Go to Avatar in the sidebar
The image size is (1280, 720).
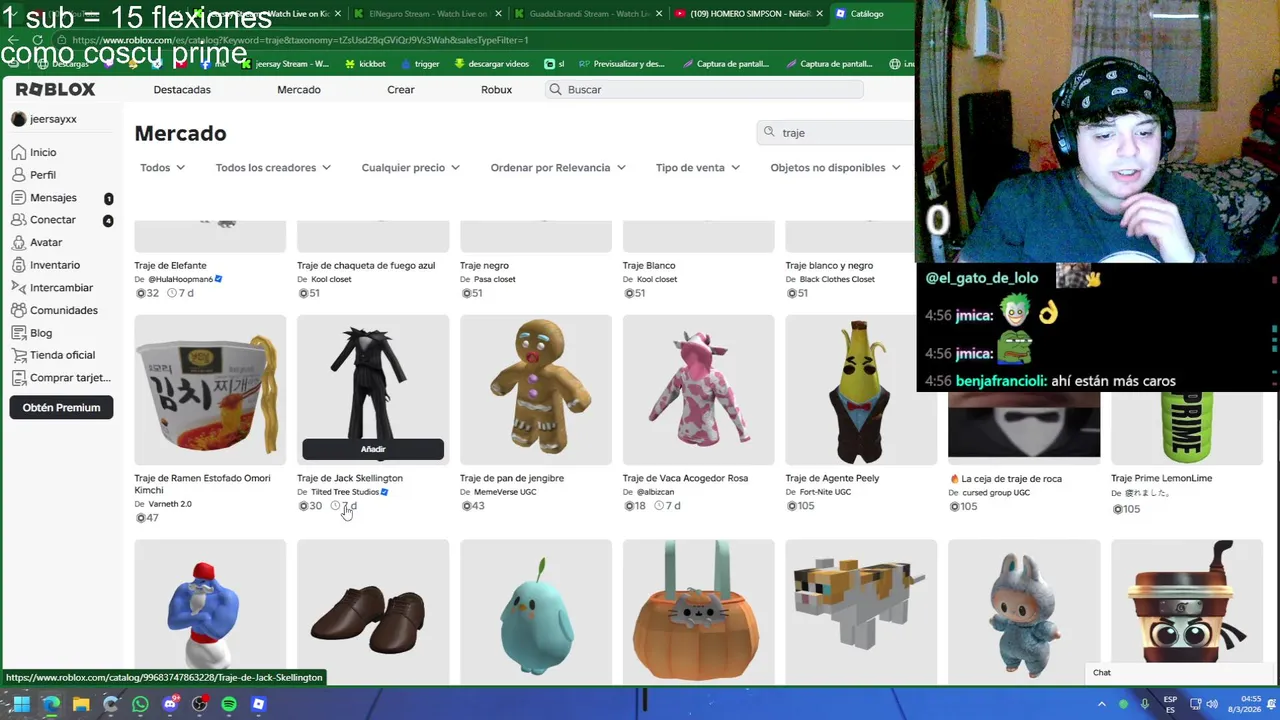(x=46, y=242)
